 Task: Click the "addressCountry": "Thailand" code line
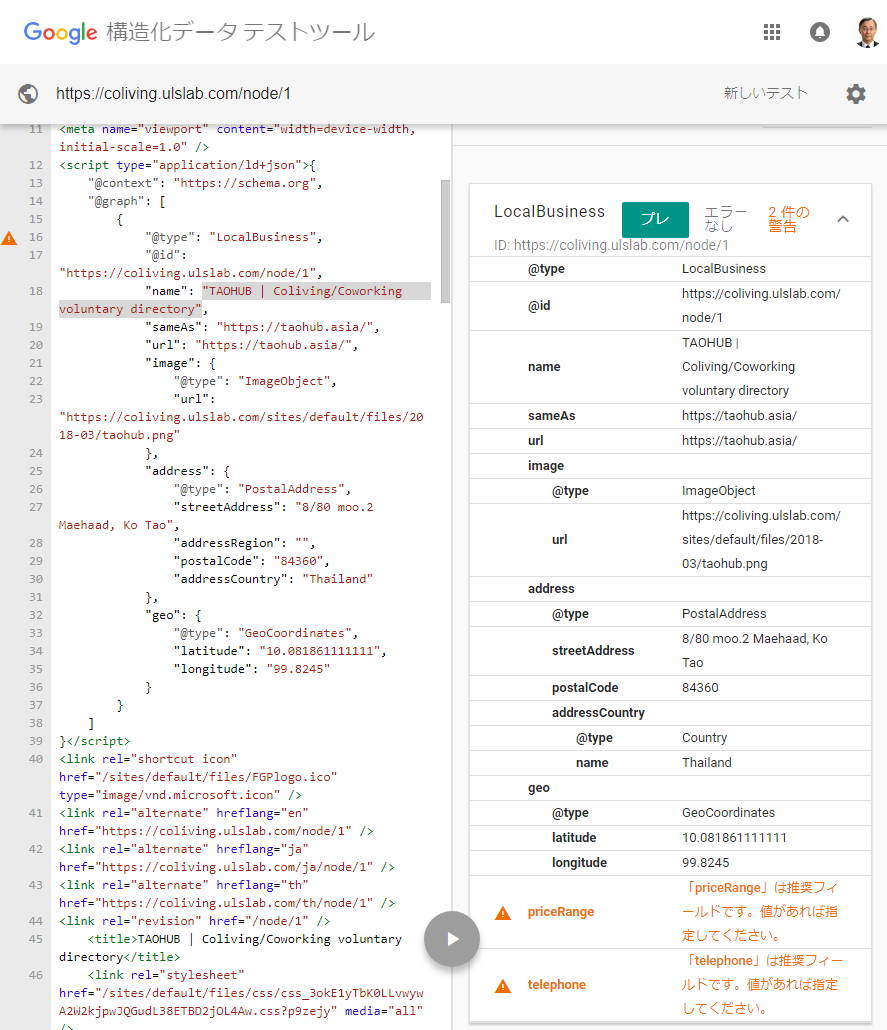click(x=273, y=579)
